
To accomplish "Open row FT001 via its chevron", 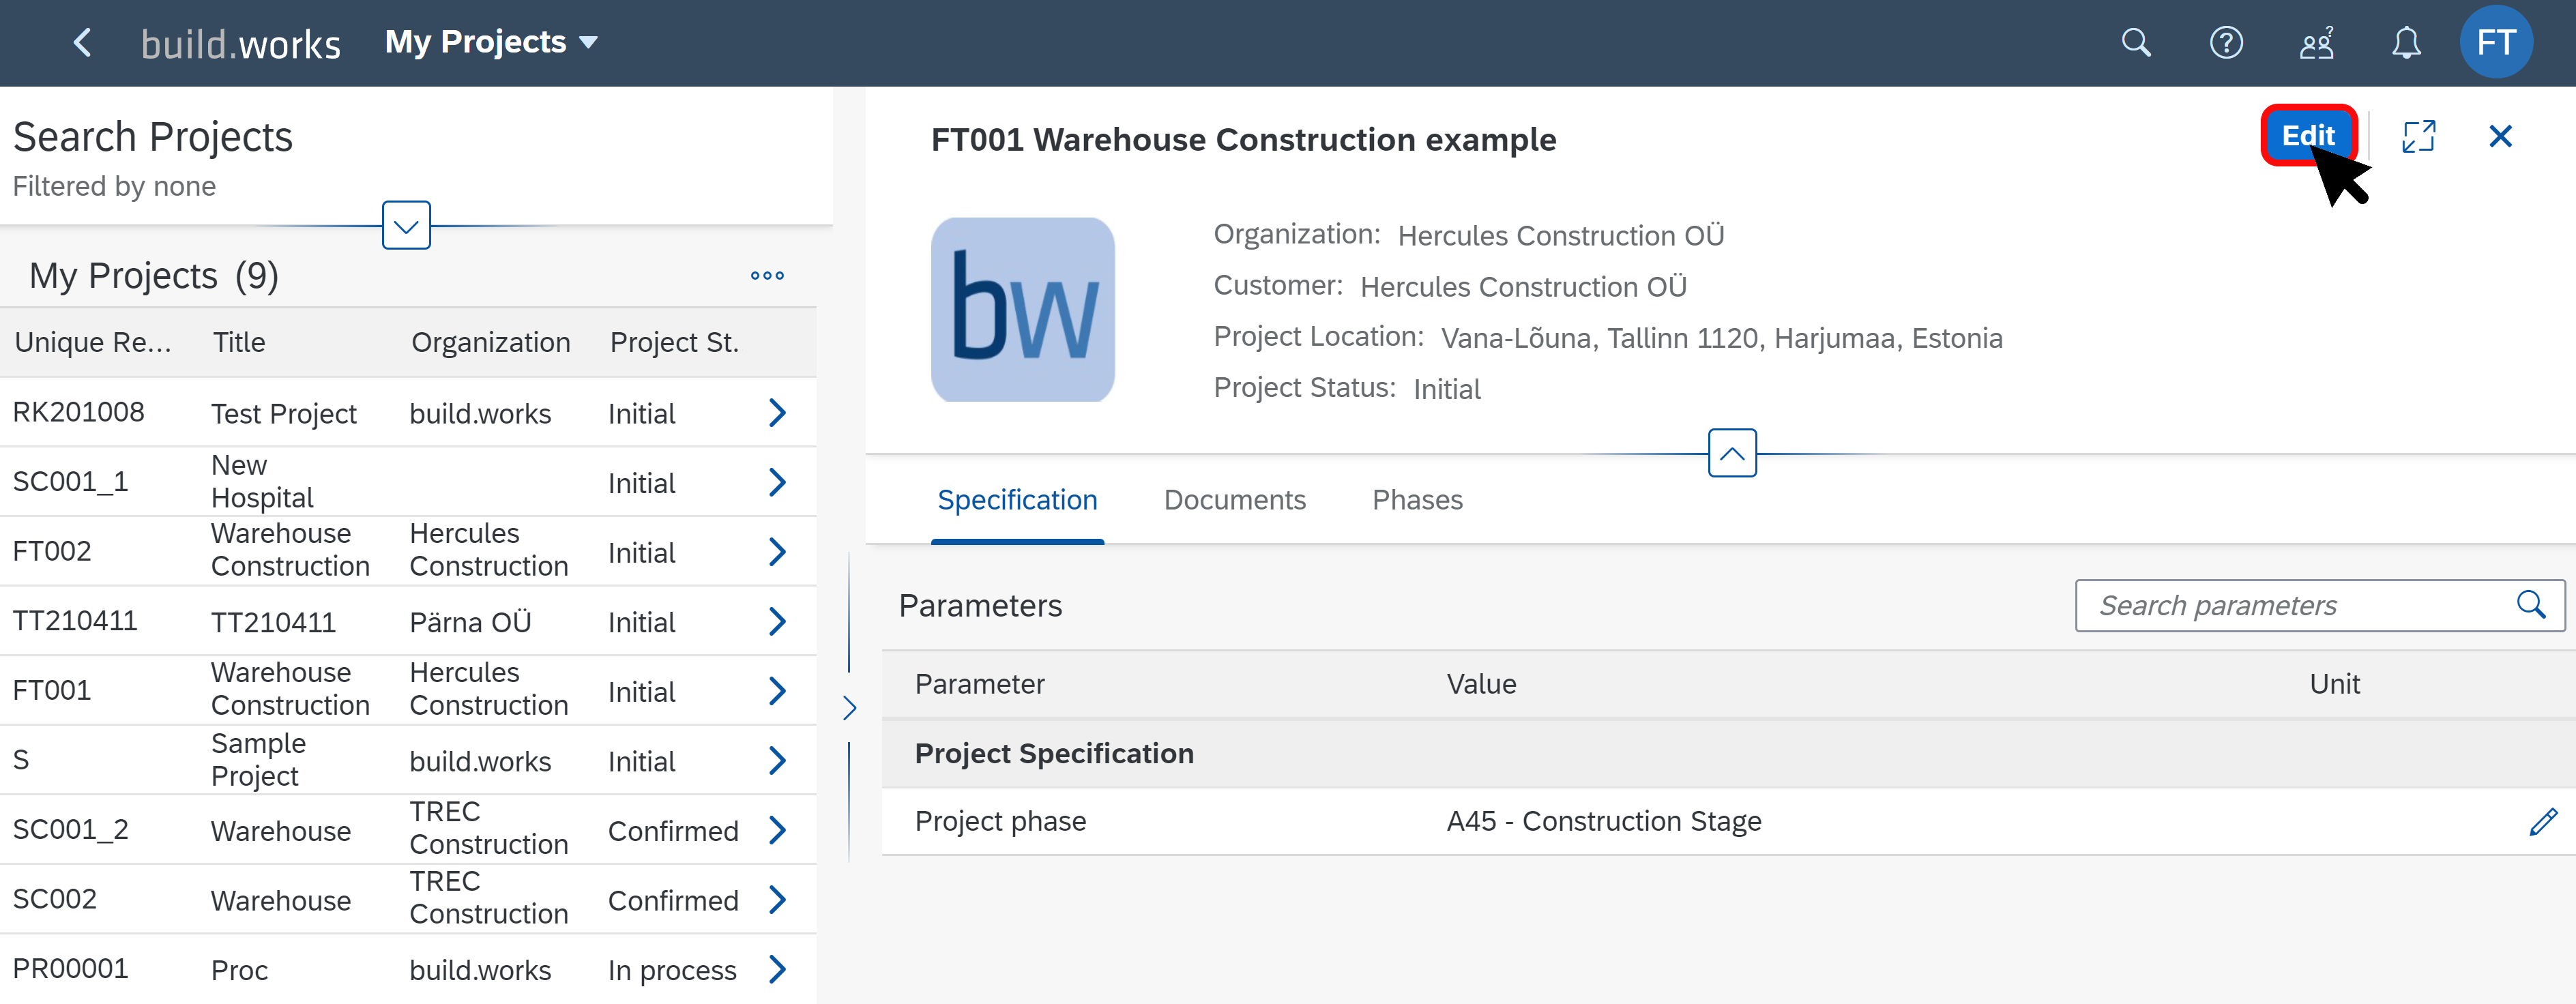I will (777, 691).
